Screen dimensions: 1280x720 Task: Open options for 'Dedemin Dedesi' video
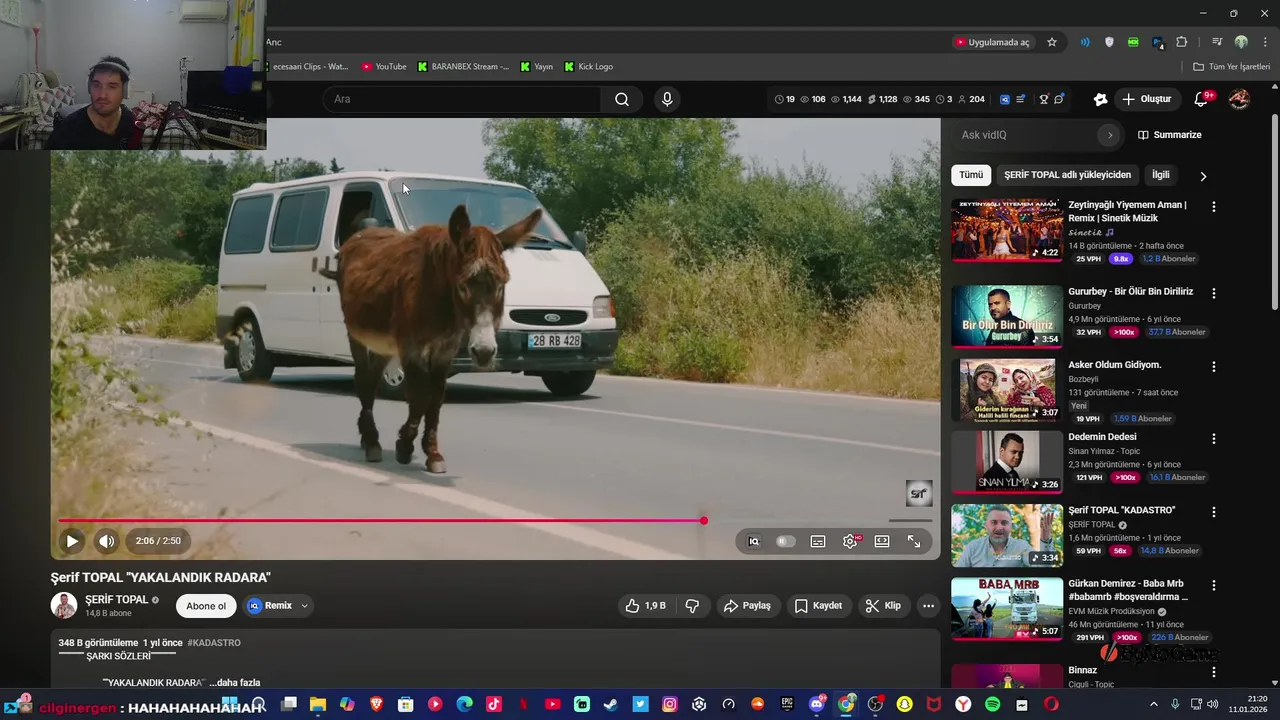pyautogui.click(x=1214, y=439)
